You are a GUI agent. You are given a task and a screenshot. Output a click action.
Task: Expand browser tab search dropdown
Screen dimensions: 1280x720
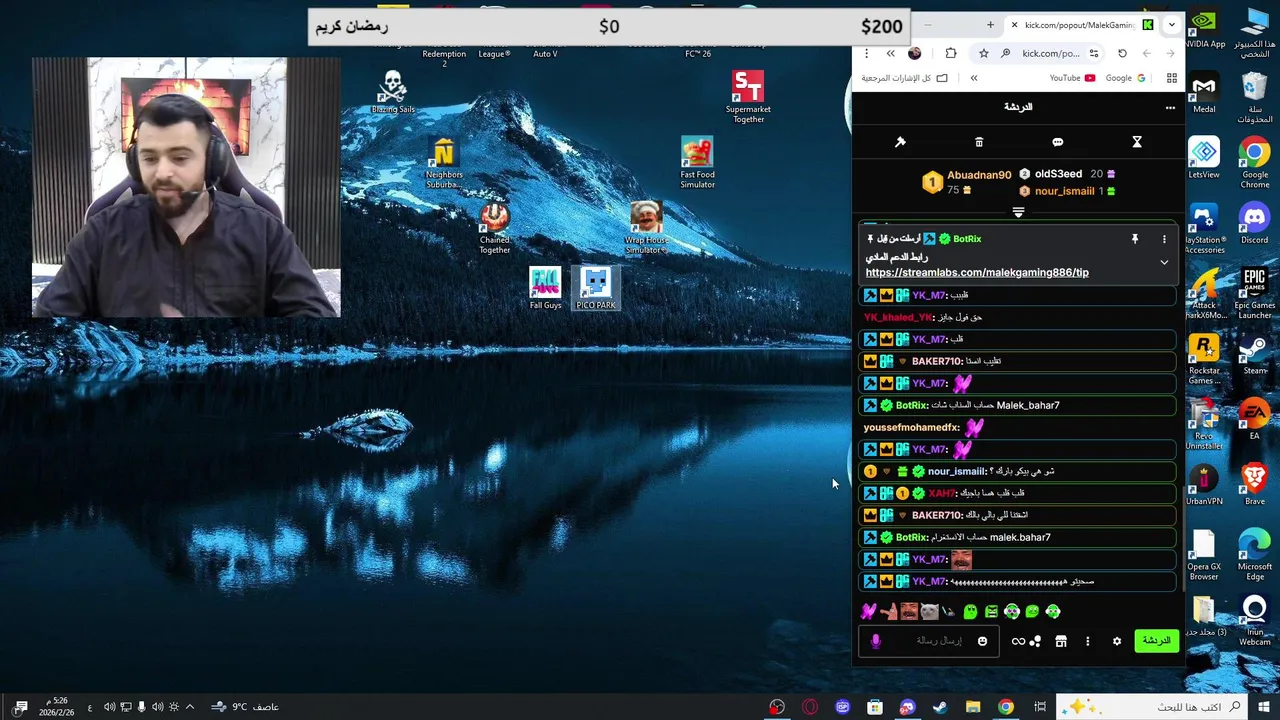coord(1171,25)
